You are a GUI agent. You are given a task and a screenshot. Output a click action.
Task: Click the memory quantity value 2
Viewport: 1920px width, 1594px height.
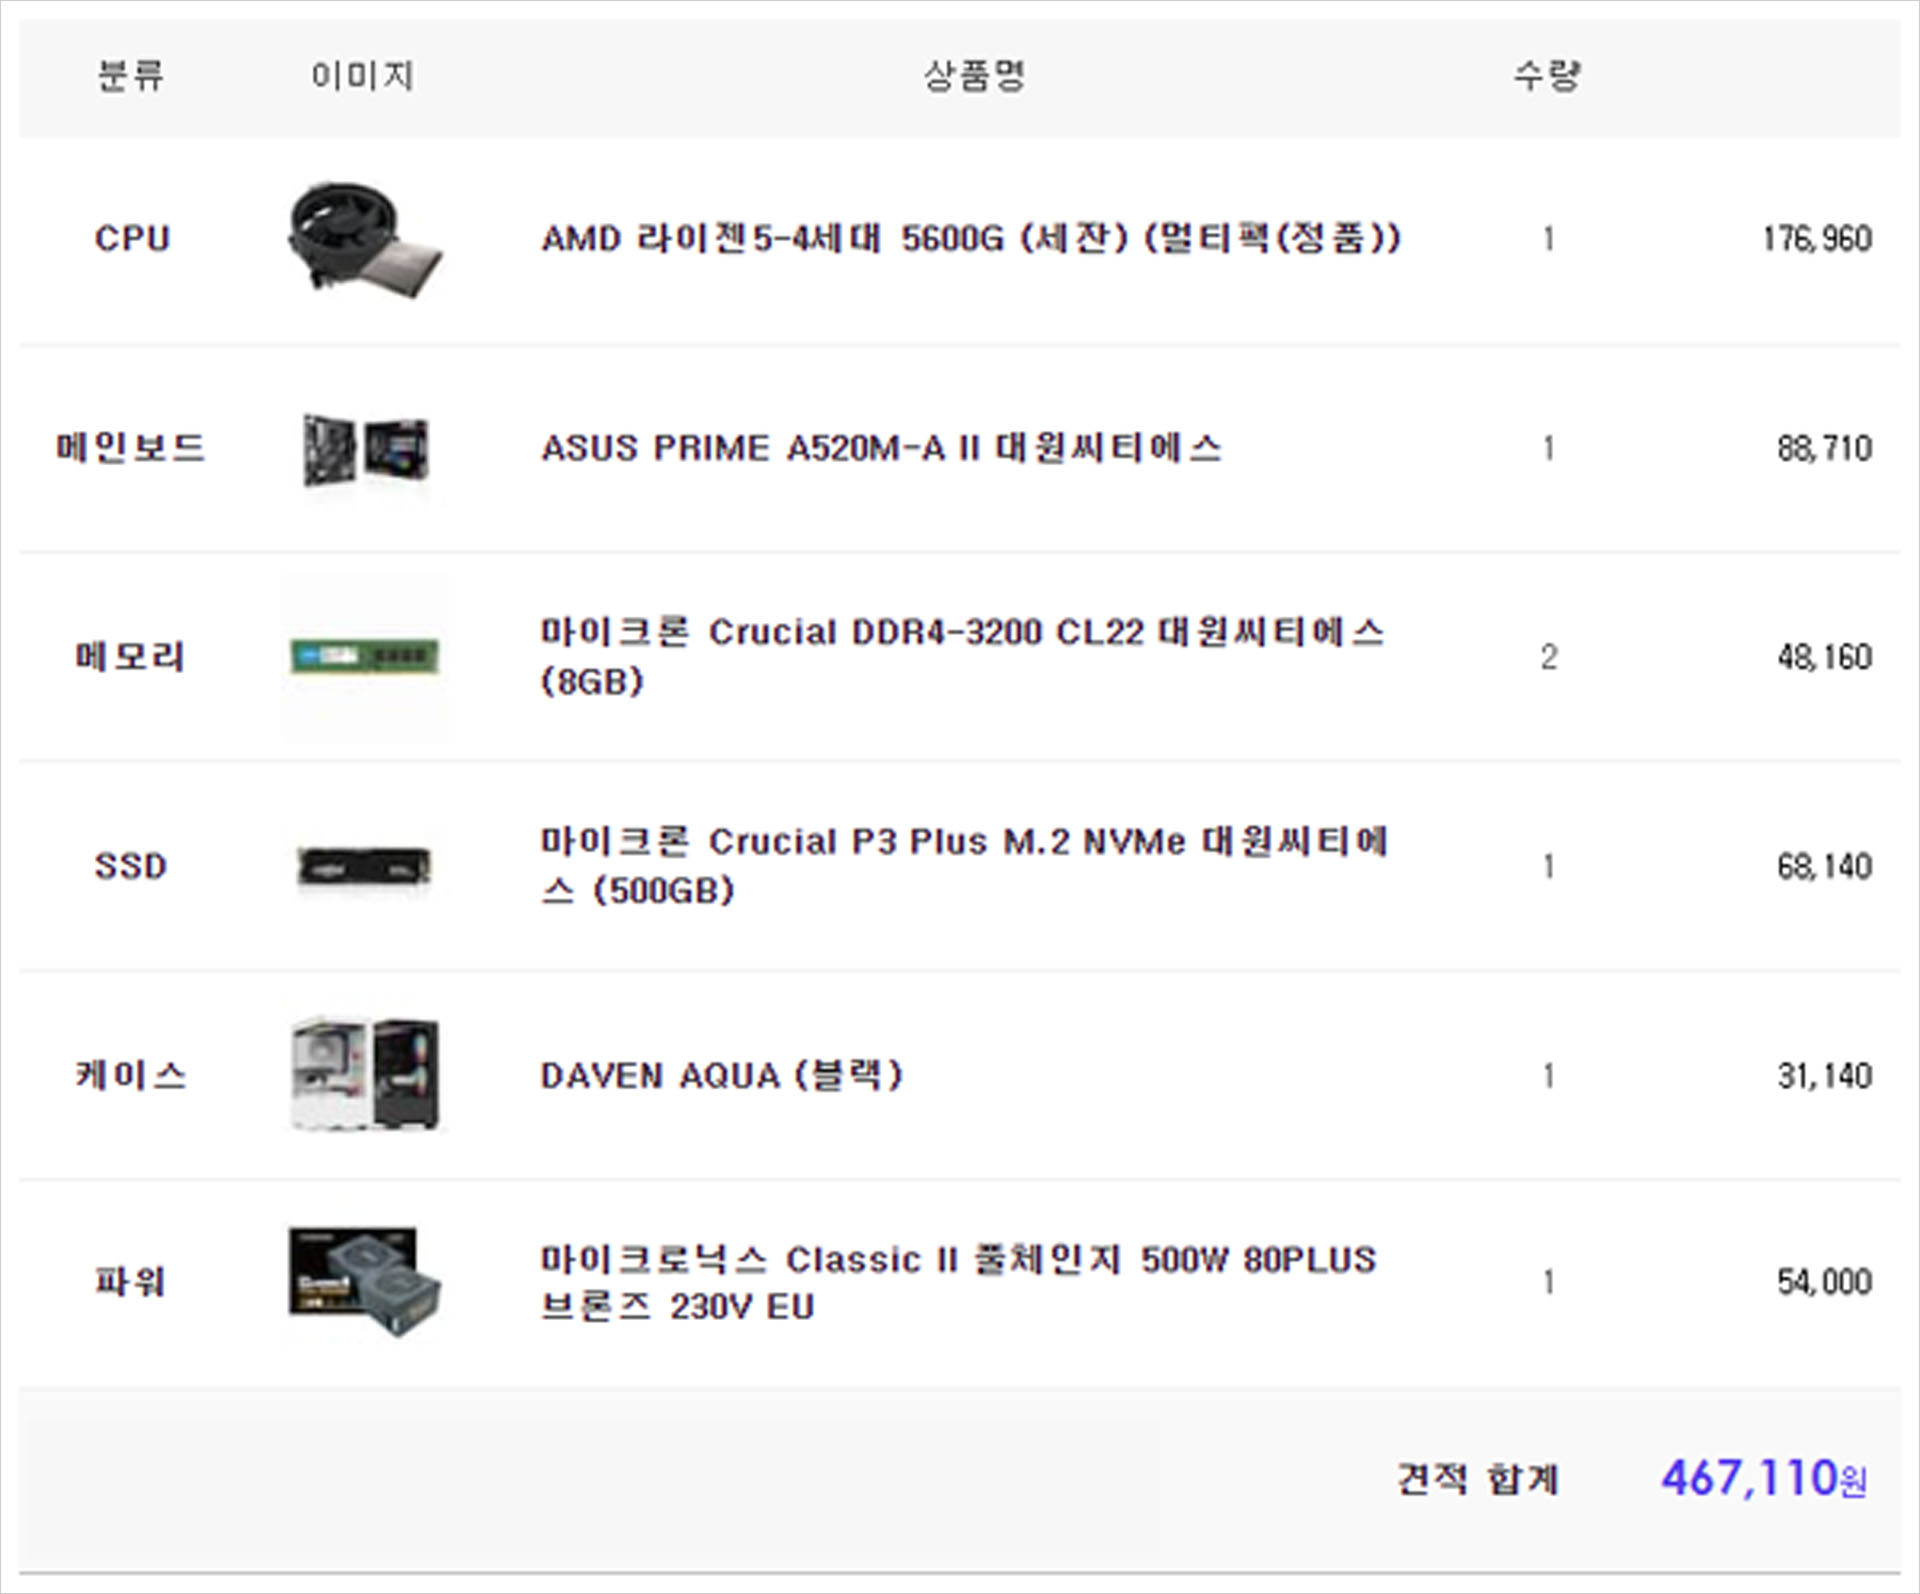1549,657
